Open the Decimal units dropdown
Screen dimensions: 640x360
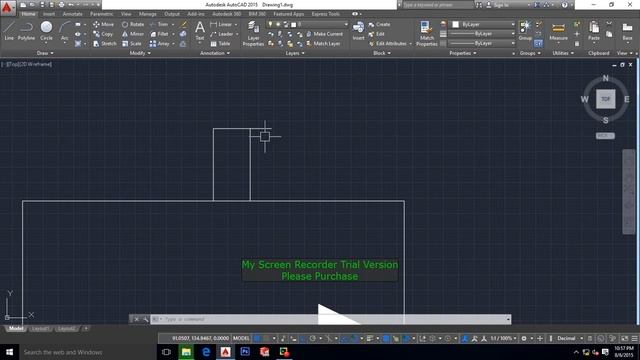[x=570, y=338]
